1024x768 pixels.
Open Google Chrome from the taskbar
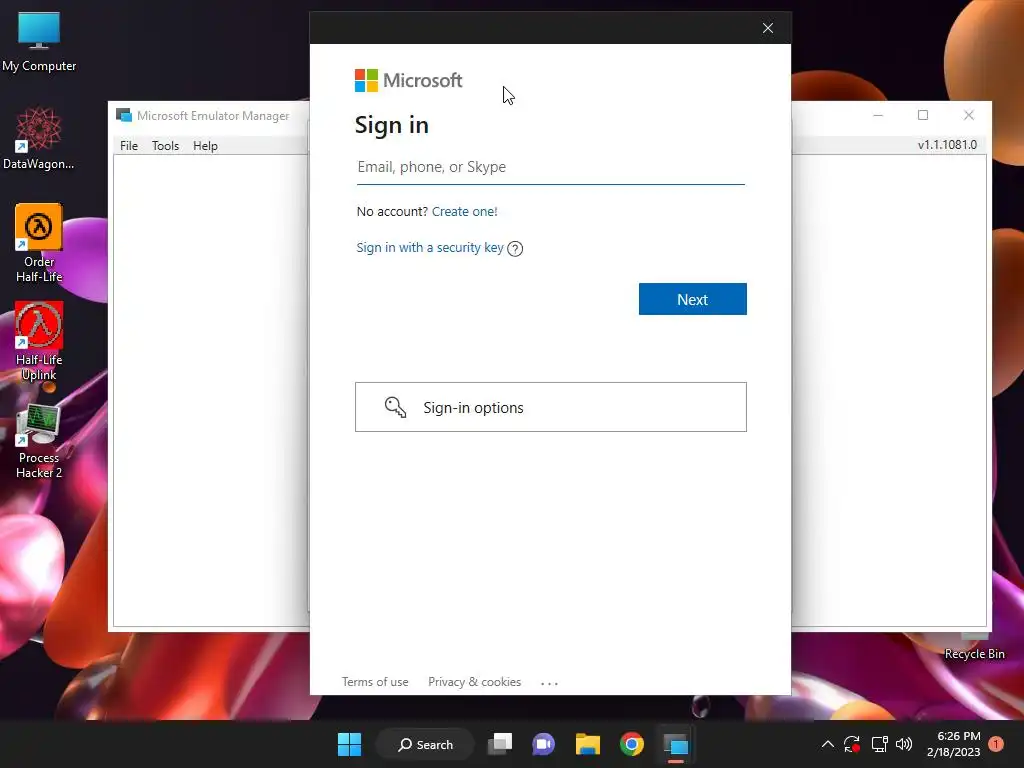[x=632, y=744]
